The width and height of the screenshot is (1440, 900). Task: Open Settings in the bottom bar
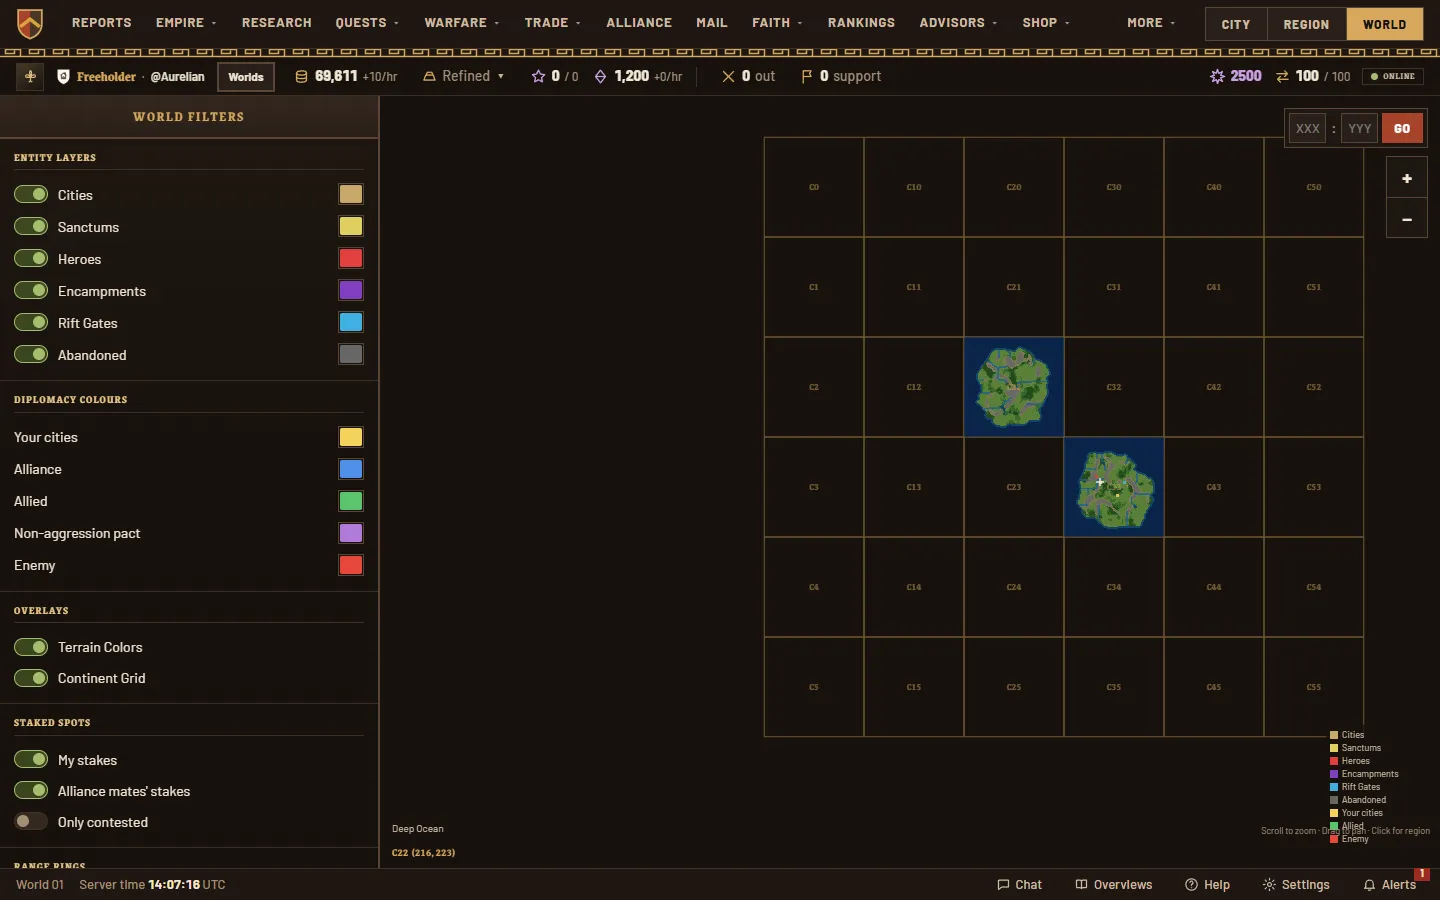[x=1296, y=884]
